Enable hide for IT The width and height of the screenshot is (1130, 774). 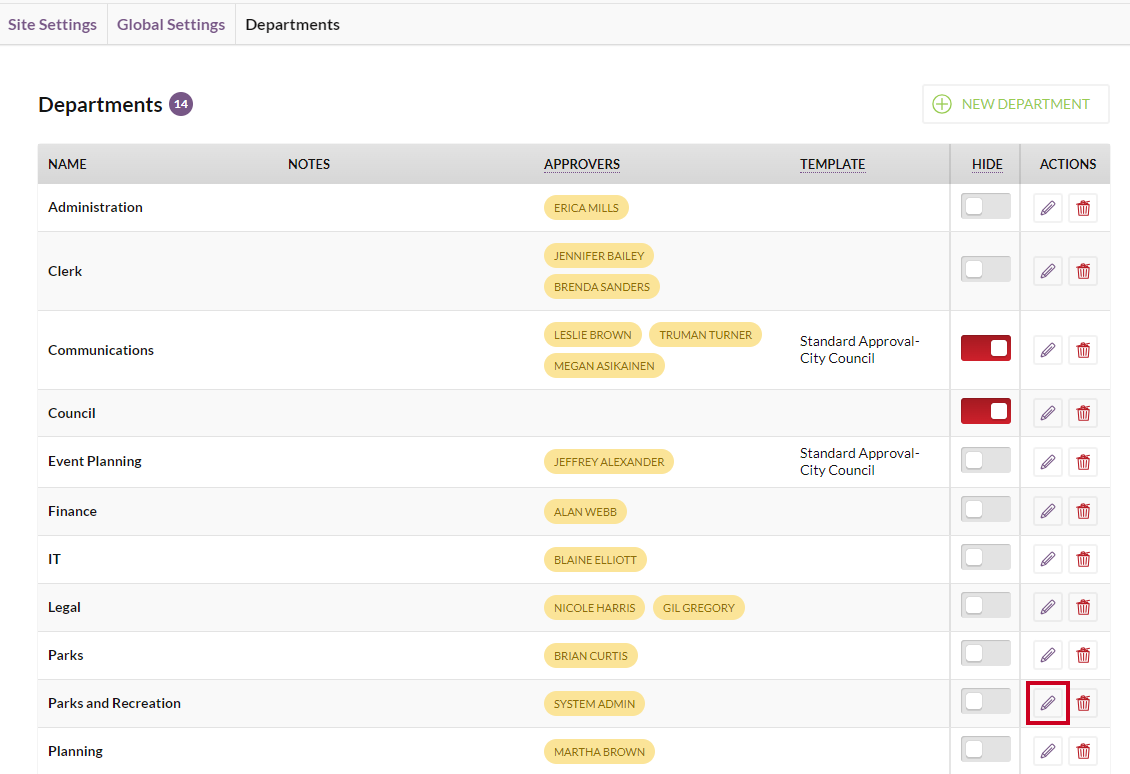pos(986,557)
